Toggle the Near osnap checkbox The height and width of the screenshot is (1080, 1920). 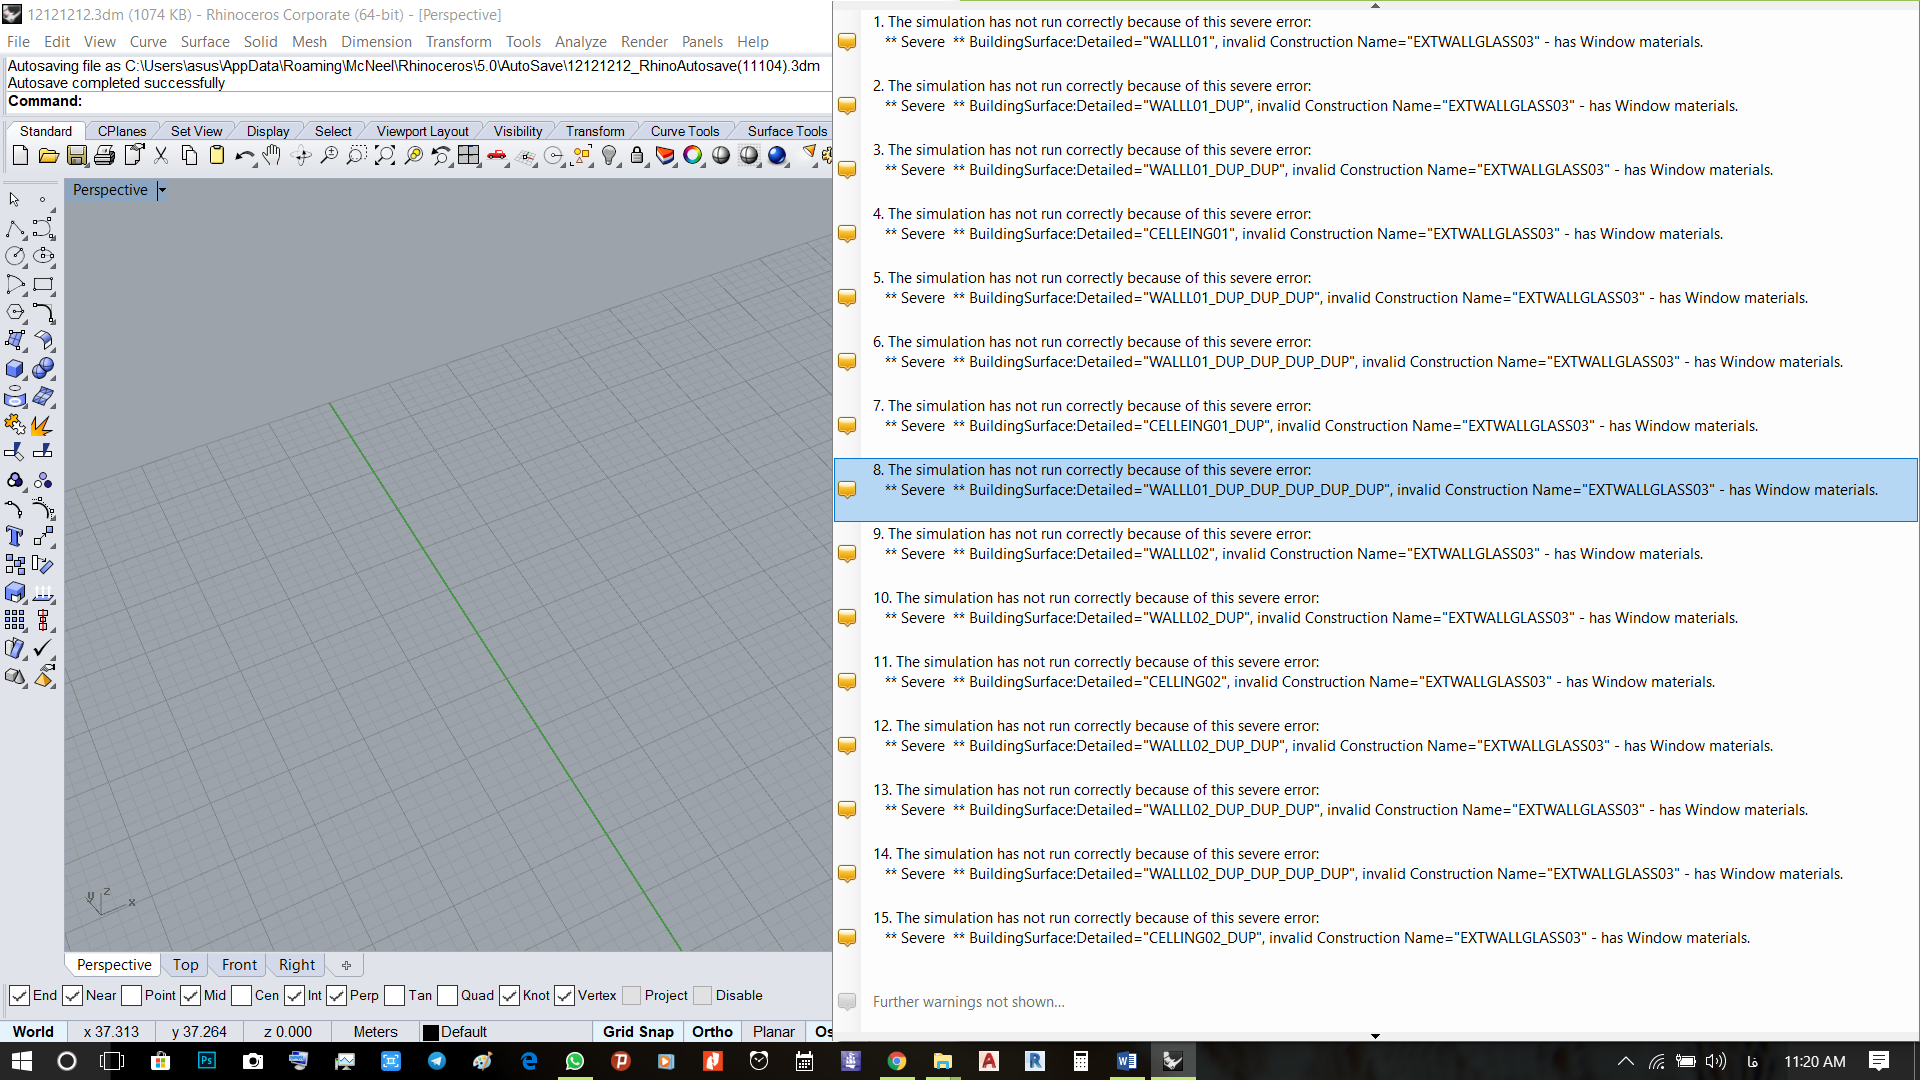click(x=72, y=995)
